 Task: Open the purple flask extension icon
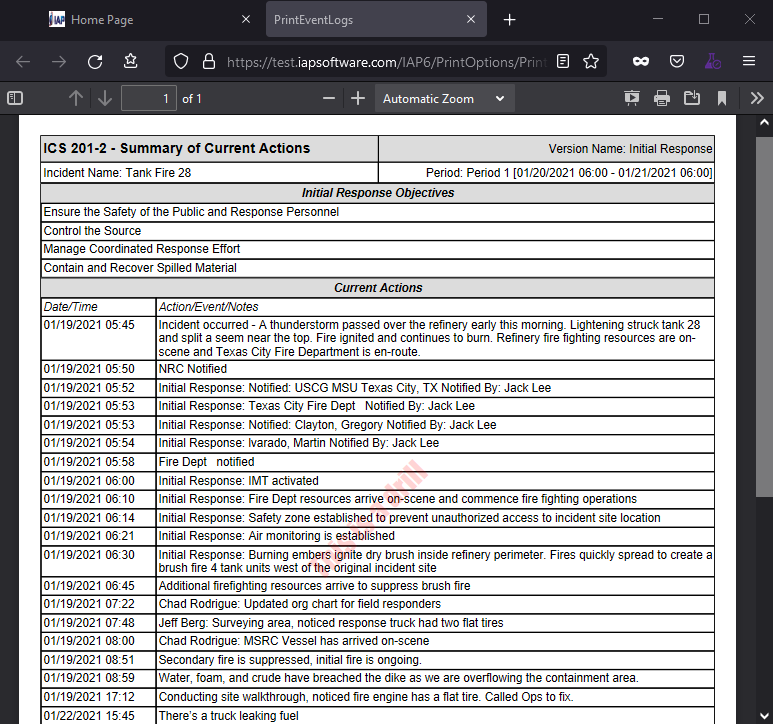[713, 62]
